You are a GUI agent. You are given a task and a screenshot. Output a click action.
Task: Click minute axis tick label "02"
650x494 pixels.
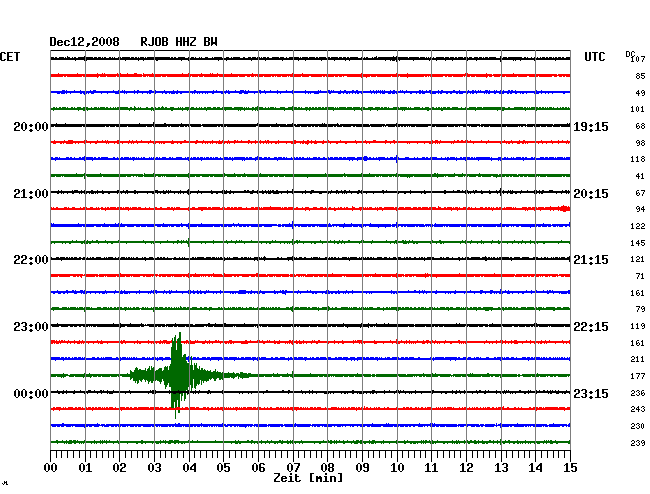tap(119, 468)
